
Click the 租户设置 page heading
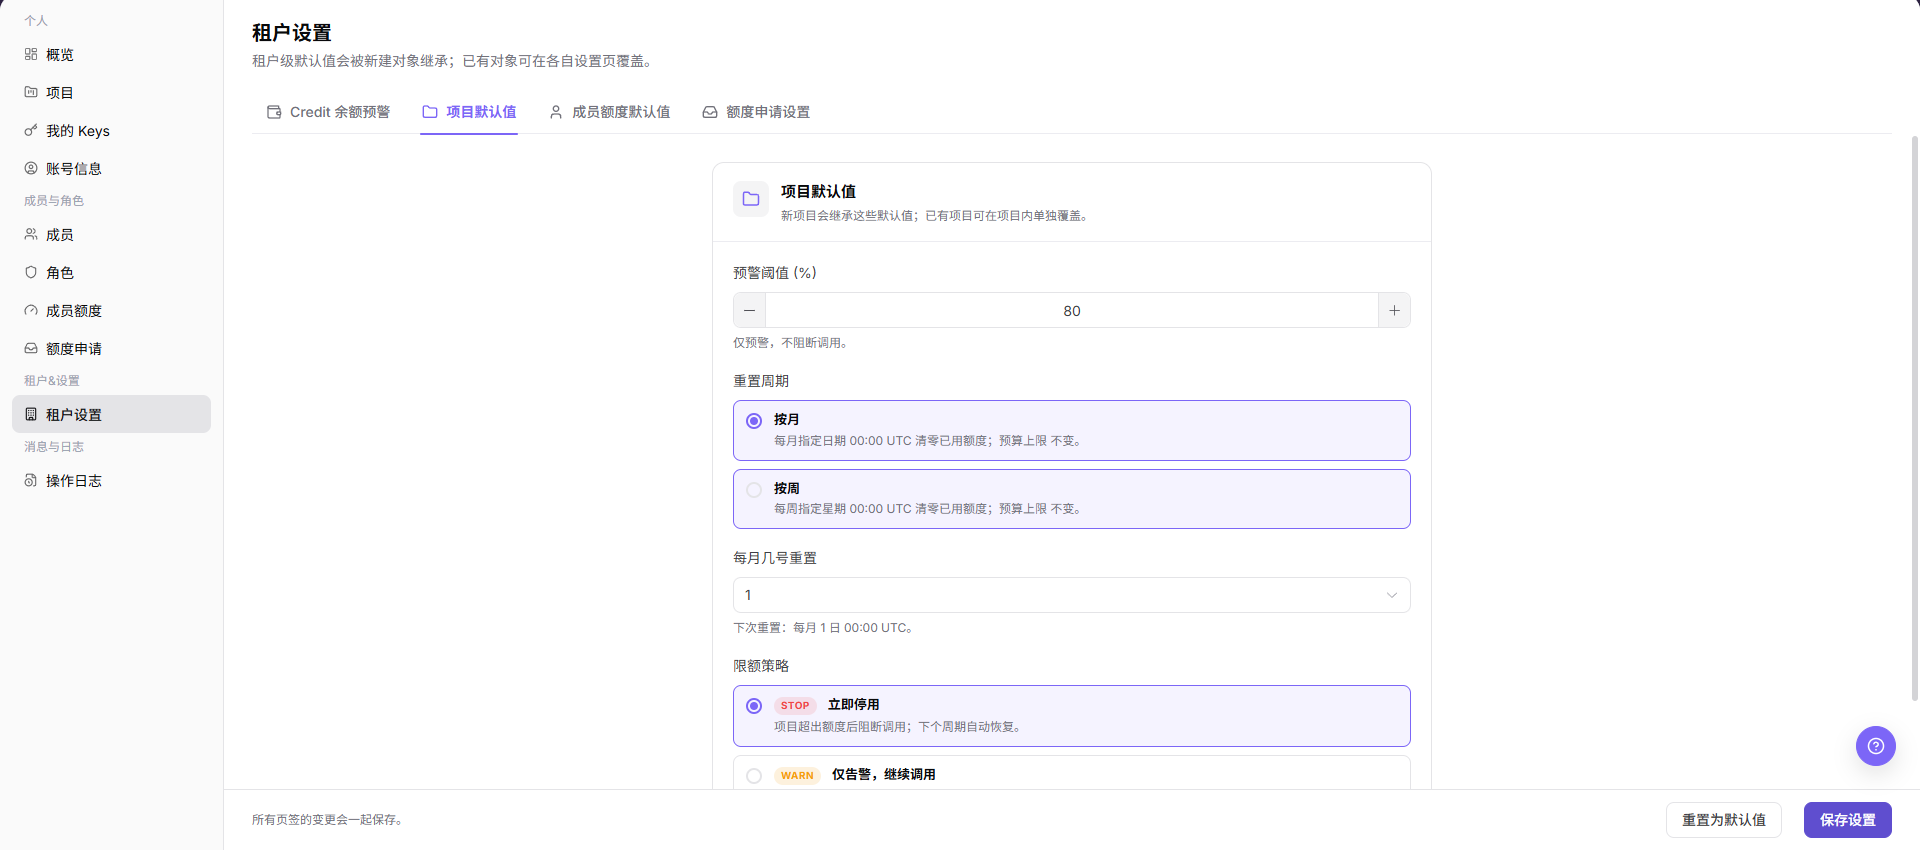[292, 33]
